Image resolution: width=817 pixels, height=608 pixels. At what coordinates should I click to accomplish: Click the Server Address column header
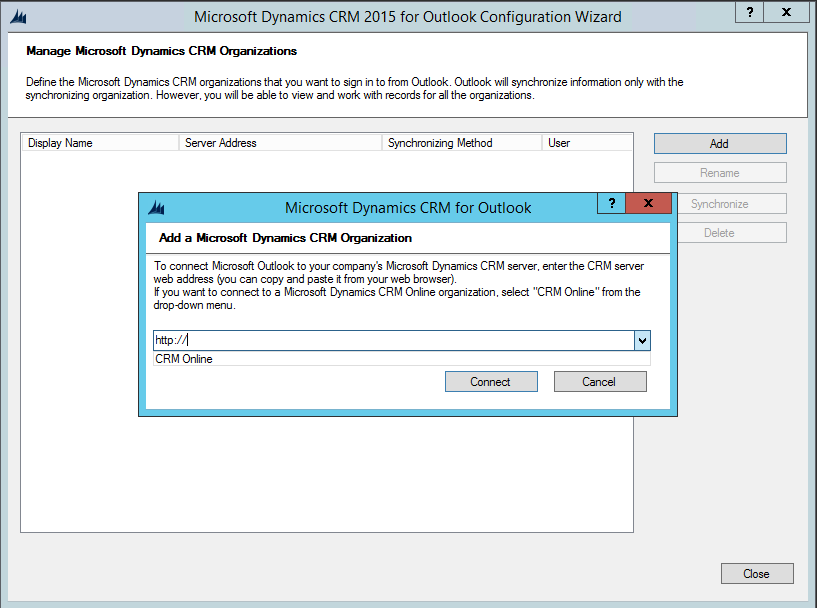(280, 143)
